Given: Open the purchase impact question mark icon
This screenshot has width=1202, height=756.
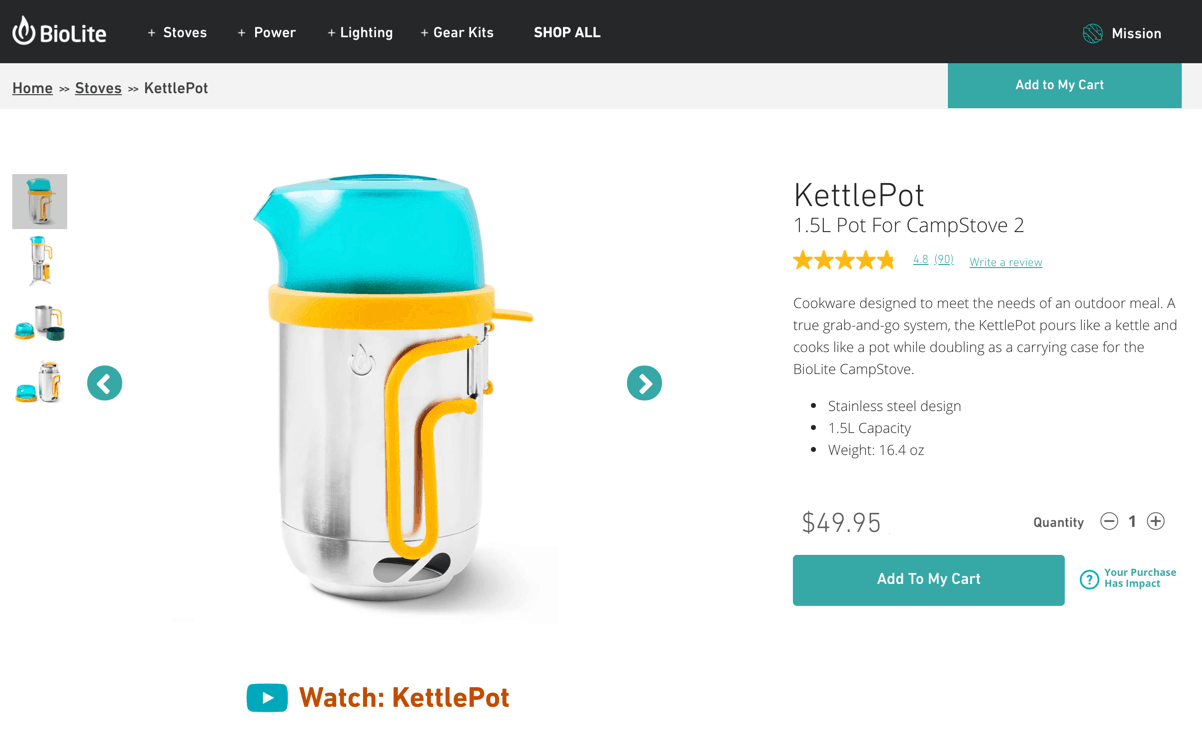Looking at the screenshot, I should click(1089, 579).
